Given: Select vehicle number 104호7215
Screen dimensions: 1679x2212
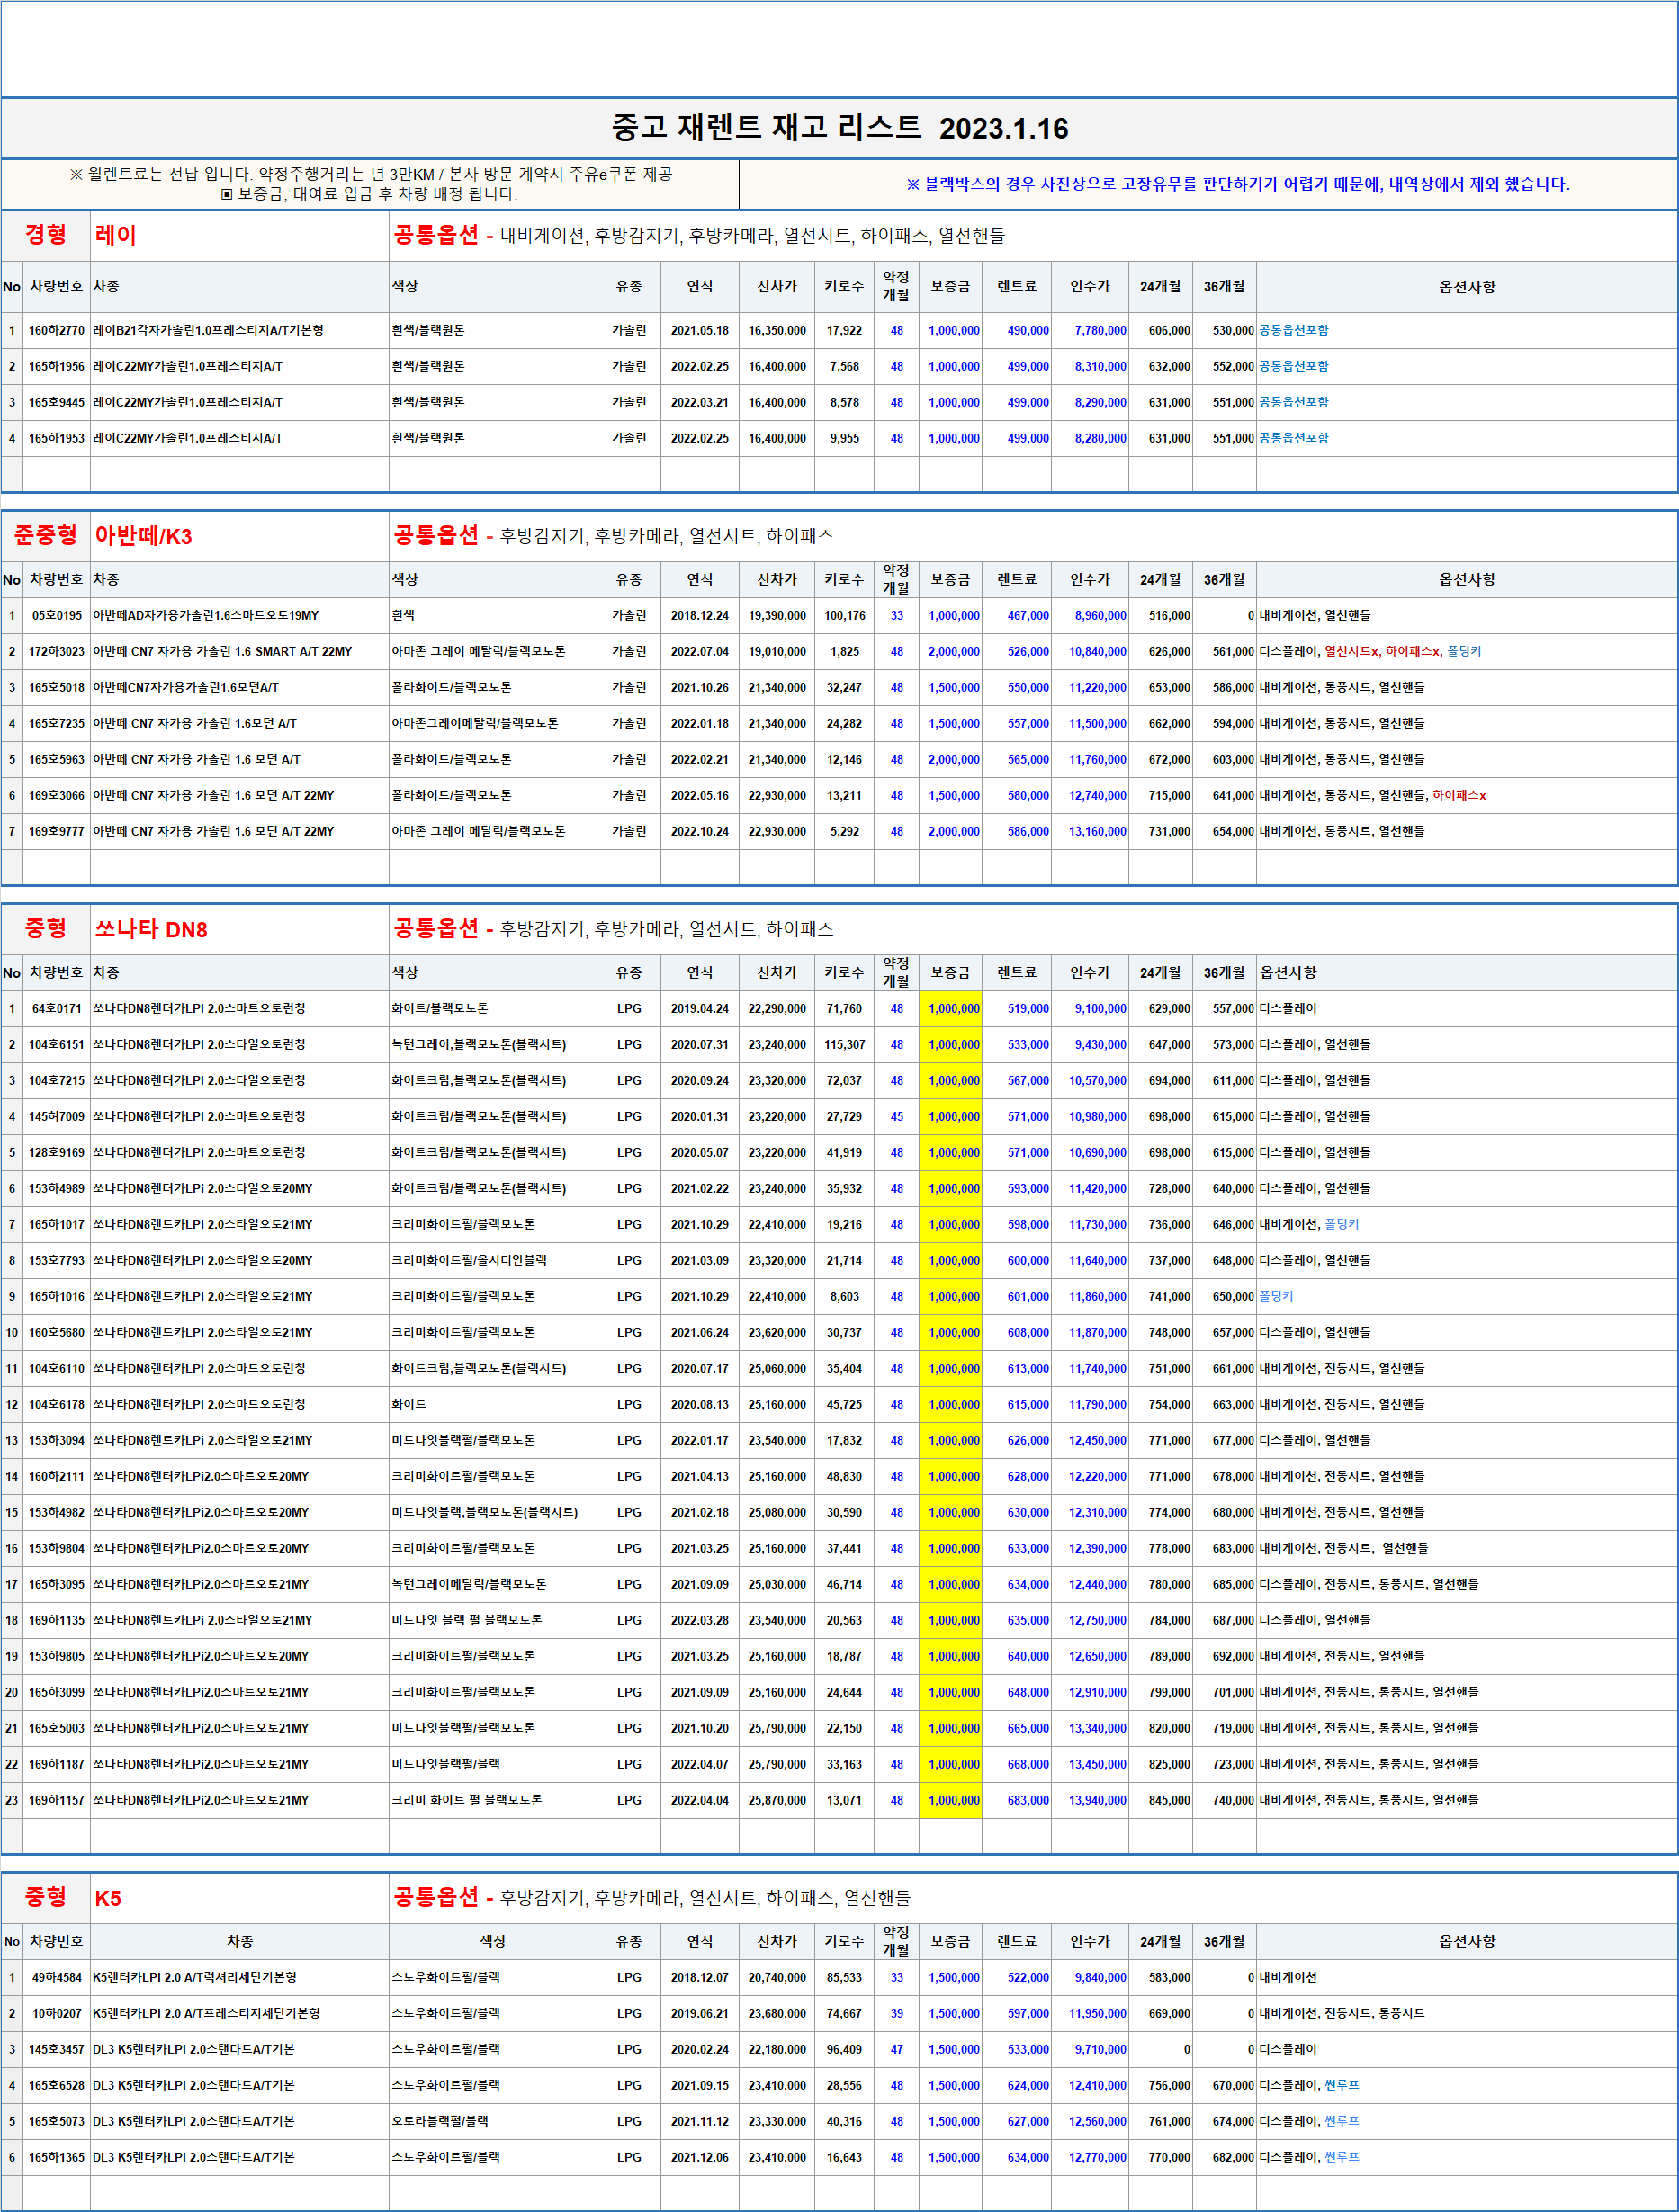Looking at the screenshot, I should tap(57, 1080).
